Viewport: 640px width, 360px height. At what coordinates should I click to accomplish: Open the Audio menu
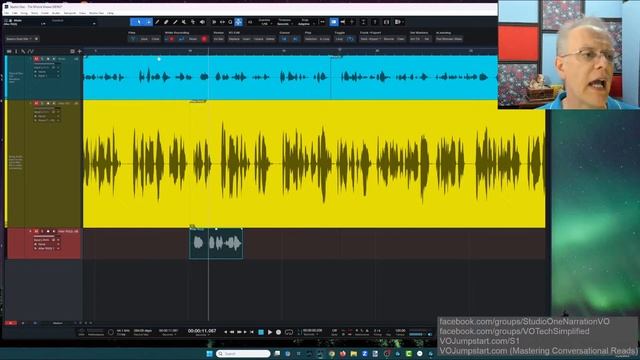click(x=56, y=13)
